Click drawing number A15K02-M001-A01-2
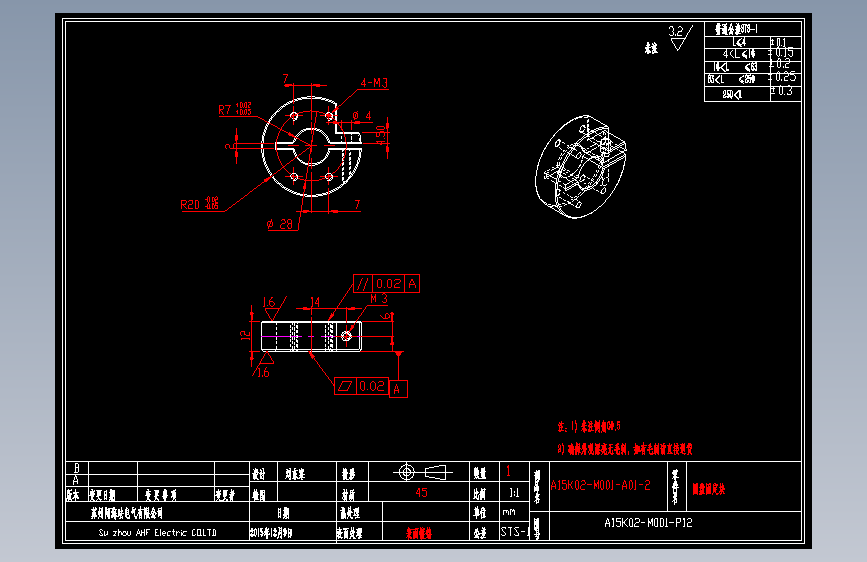Screen dimensions: 867x562 coord(600,486)
